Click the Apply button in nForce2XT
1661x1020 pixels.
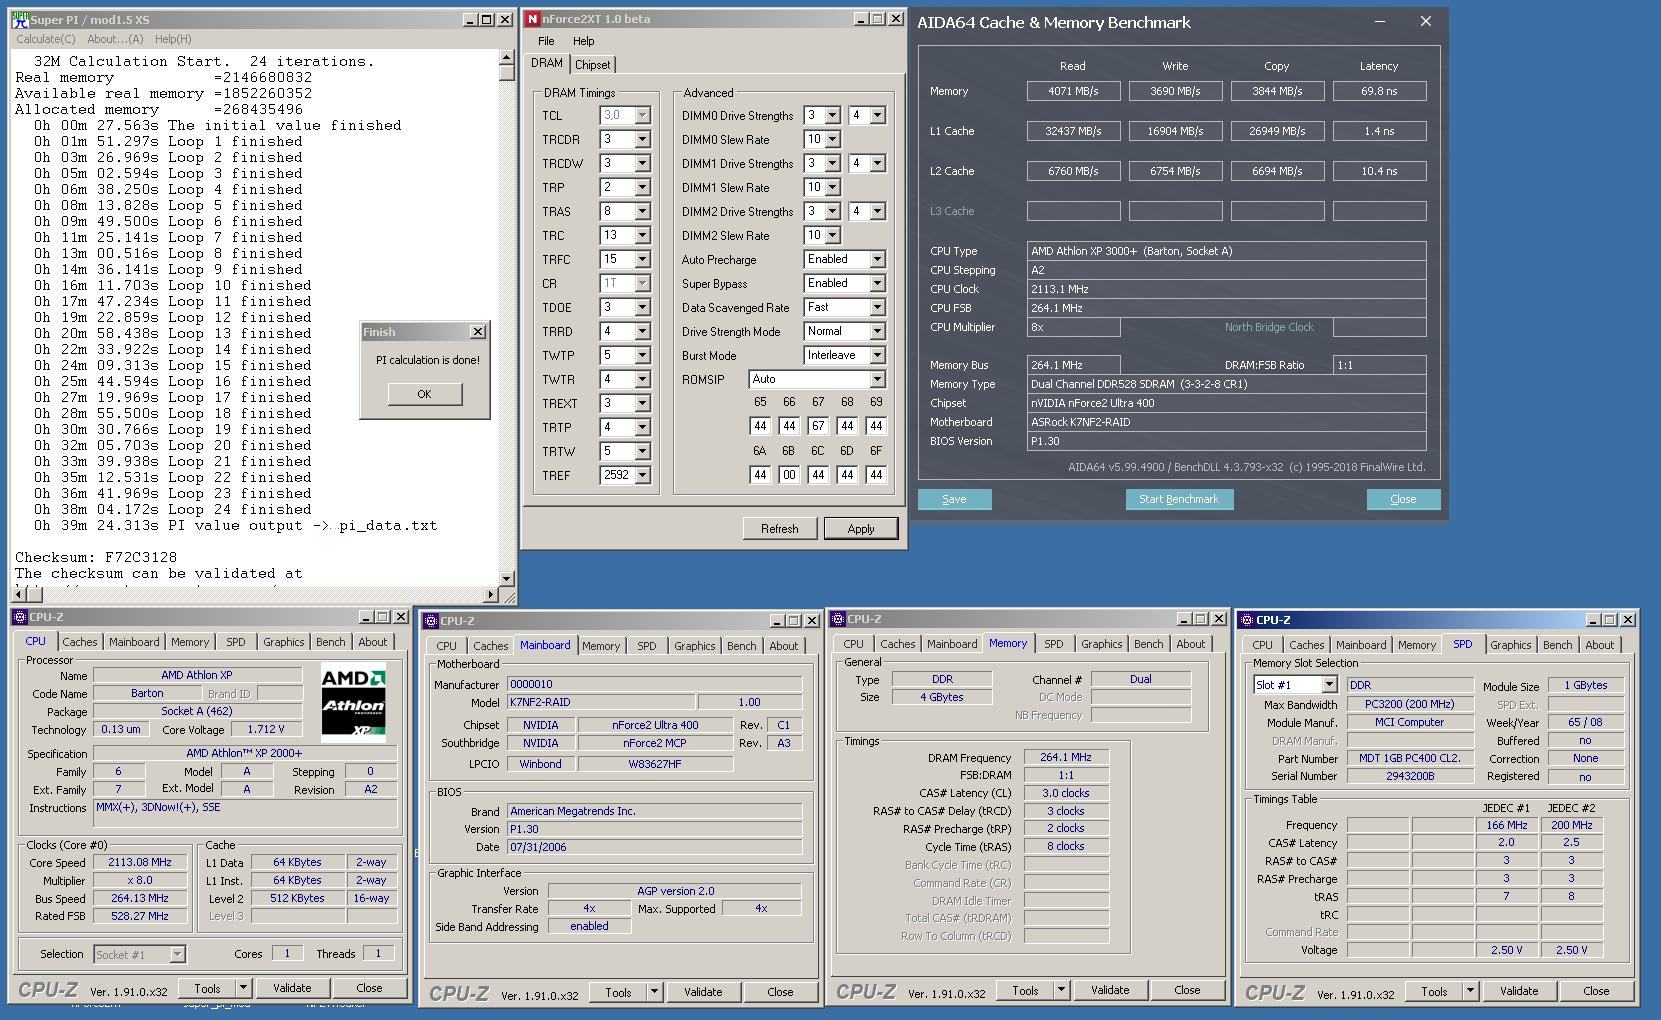tap(861, 529)
